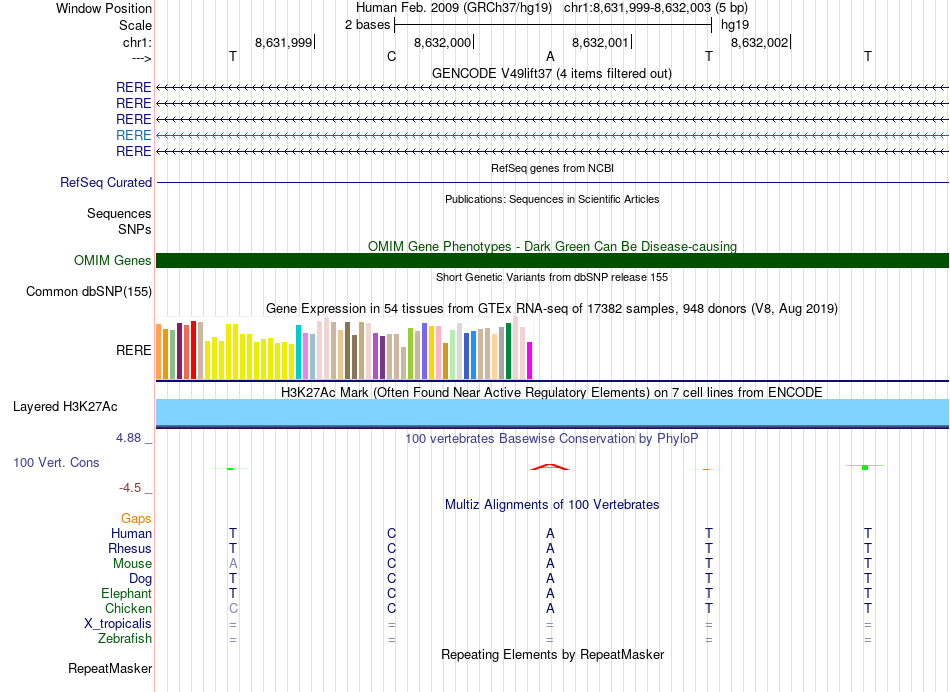Click the bright red GTEx expression bar
The height and width of the screenshot is (692, 950).
click(x=193, y=350)
